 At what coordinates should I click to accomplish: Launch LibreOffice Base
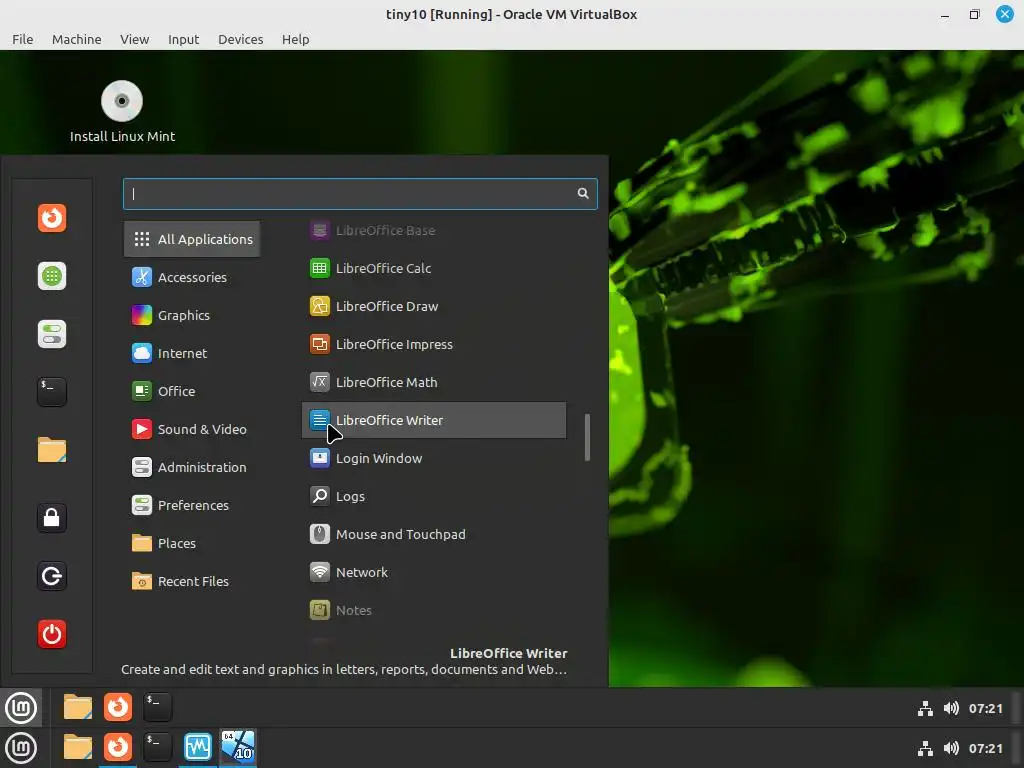434,230
